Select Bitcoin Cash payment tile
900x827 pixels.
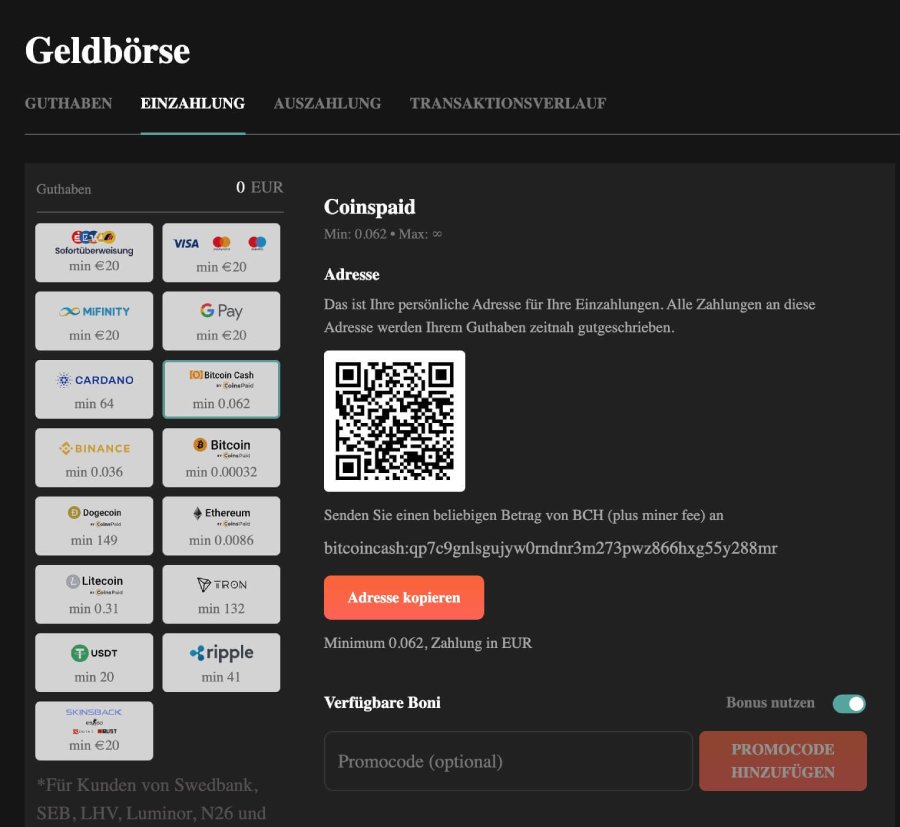221,389
